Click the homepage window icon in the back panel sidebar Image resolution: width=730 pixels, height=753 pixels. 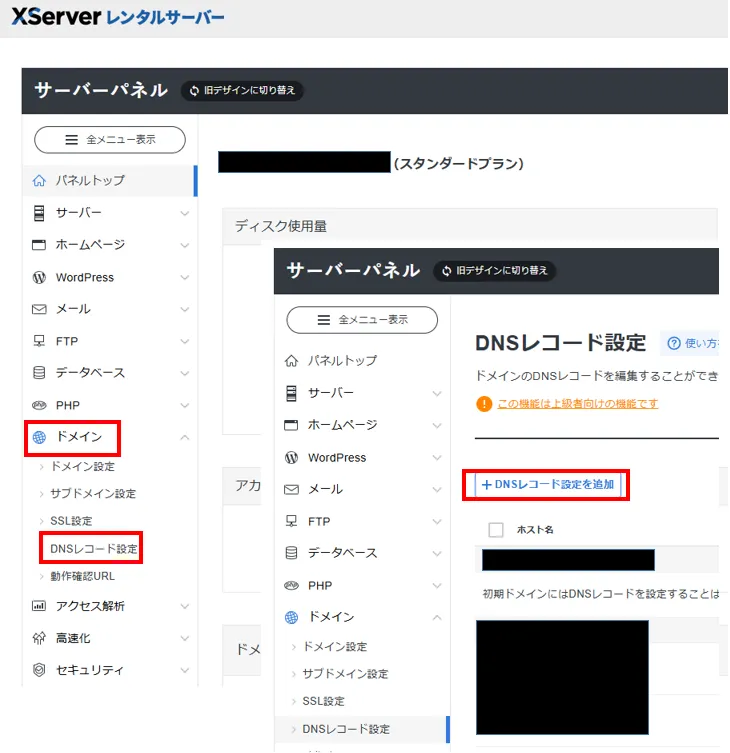click(39, 245)
